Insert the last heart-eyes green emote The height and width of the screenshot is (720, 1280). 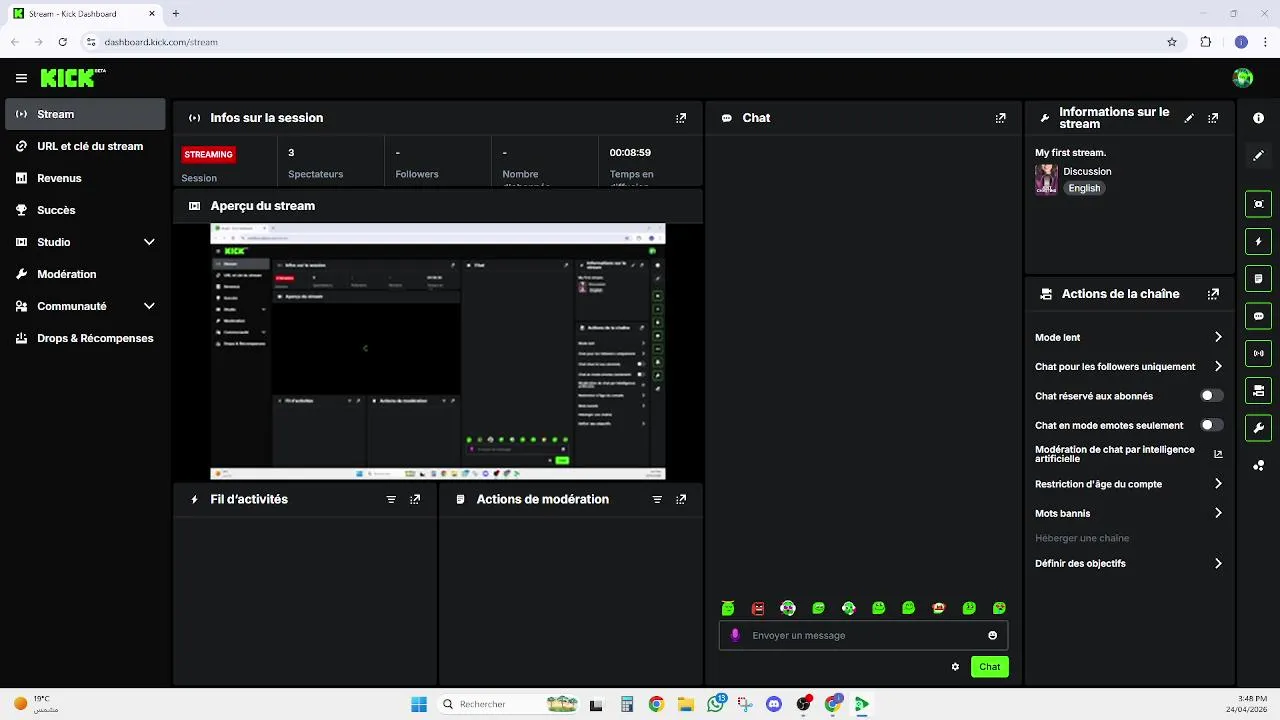[999, 608]
